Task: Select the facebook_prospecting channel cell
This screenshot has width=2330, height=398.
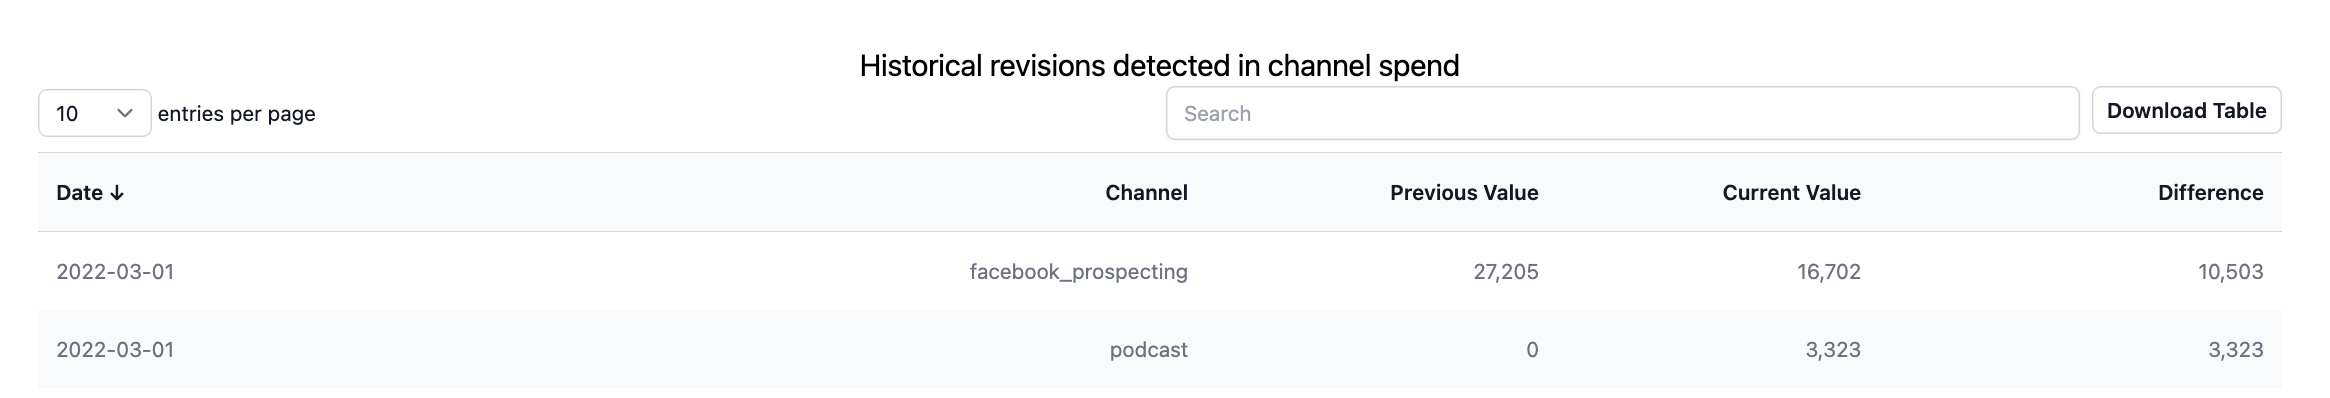Action: click(1078, 271)
